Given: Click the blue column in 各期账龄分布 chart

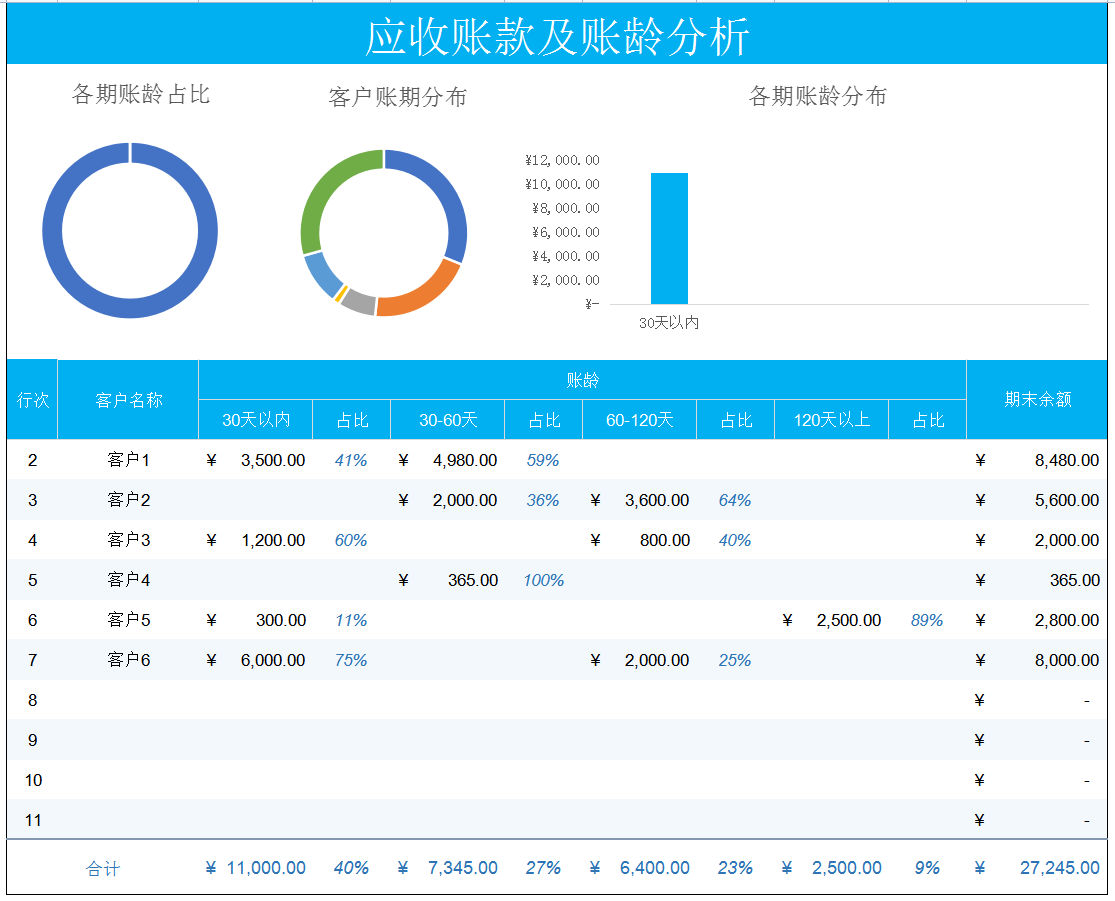Looking at the screenshot, I should pyautogui.click(x=668, y=240).
